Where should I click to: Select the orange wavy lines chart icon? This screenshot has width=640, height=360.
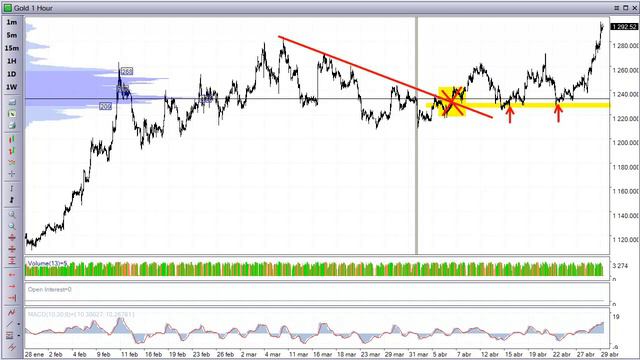(x=12, y=162)
